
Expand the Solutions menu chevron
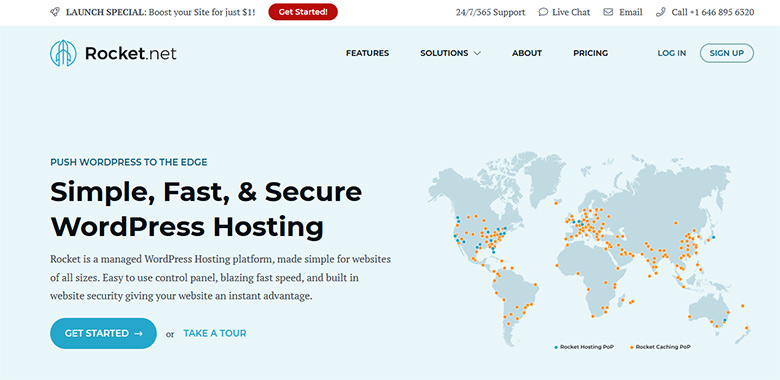pyautogui.click(x=477, y=53)
